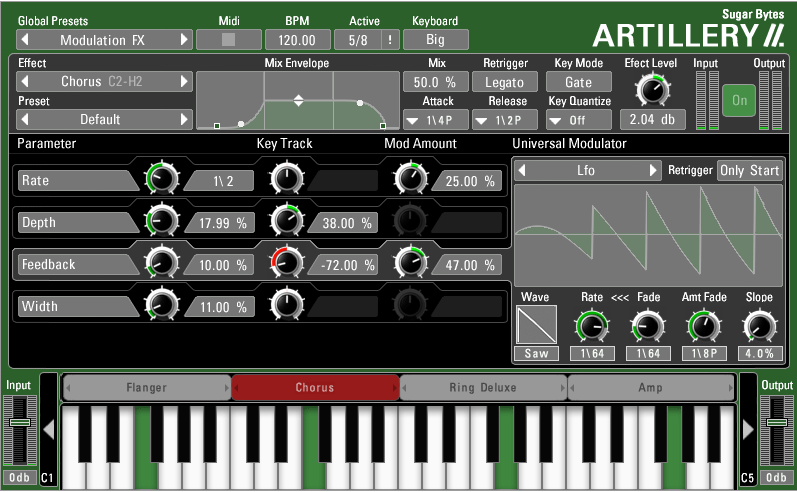Click the Slope 4.0% value box

click(x=759, y=353)
